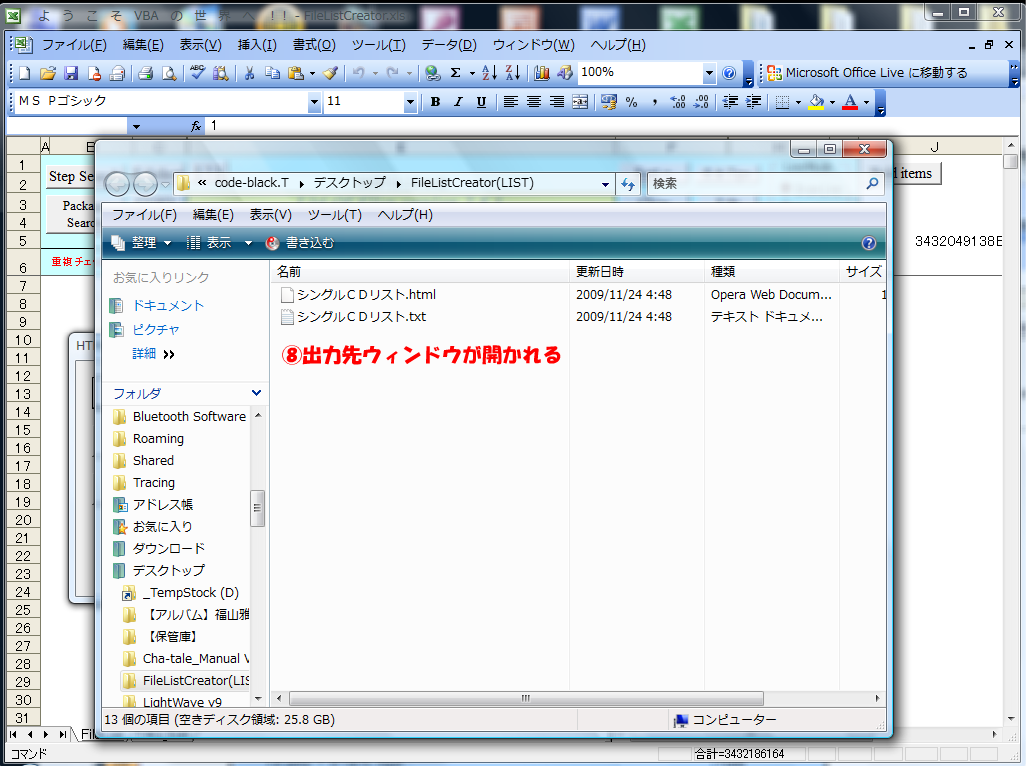Open Excel Help question mark icon

(x=729, y=73)
